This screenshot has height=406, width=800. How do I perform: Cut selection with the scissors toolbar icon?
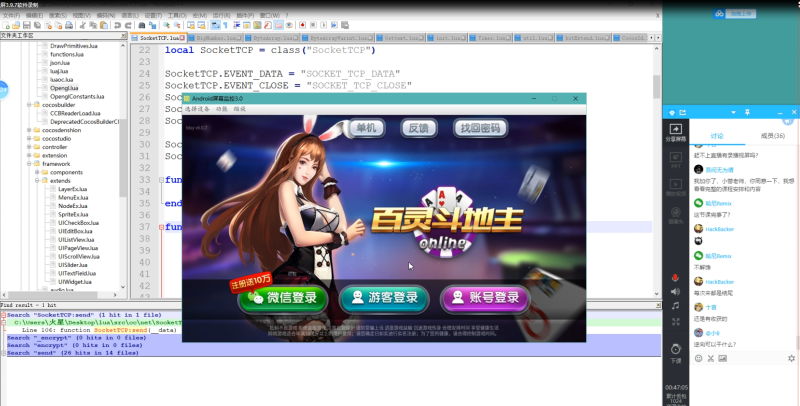tap(82, 25)
